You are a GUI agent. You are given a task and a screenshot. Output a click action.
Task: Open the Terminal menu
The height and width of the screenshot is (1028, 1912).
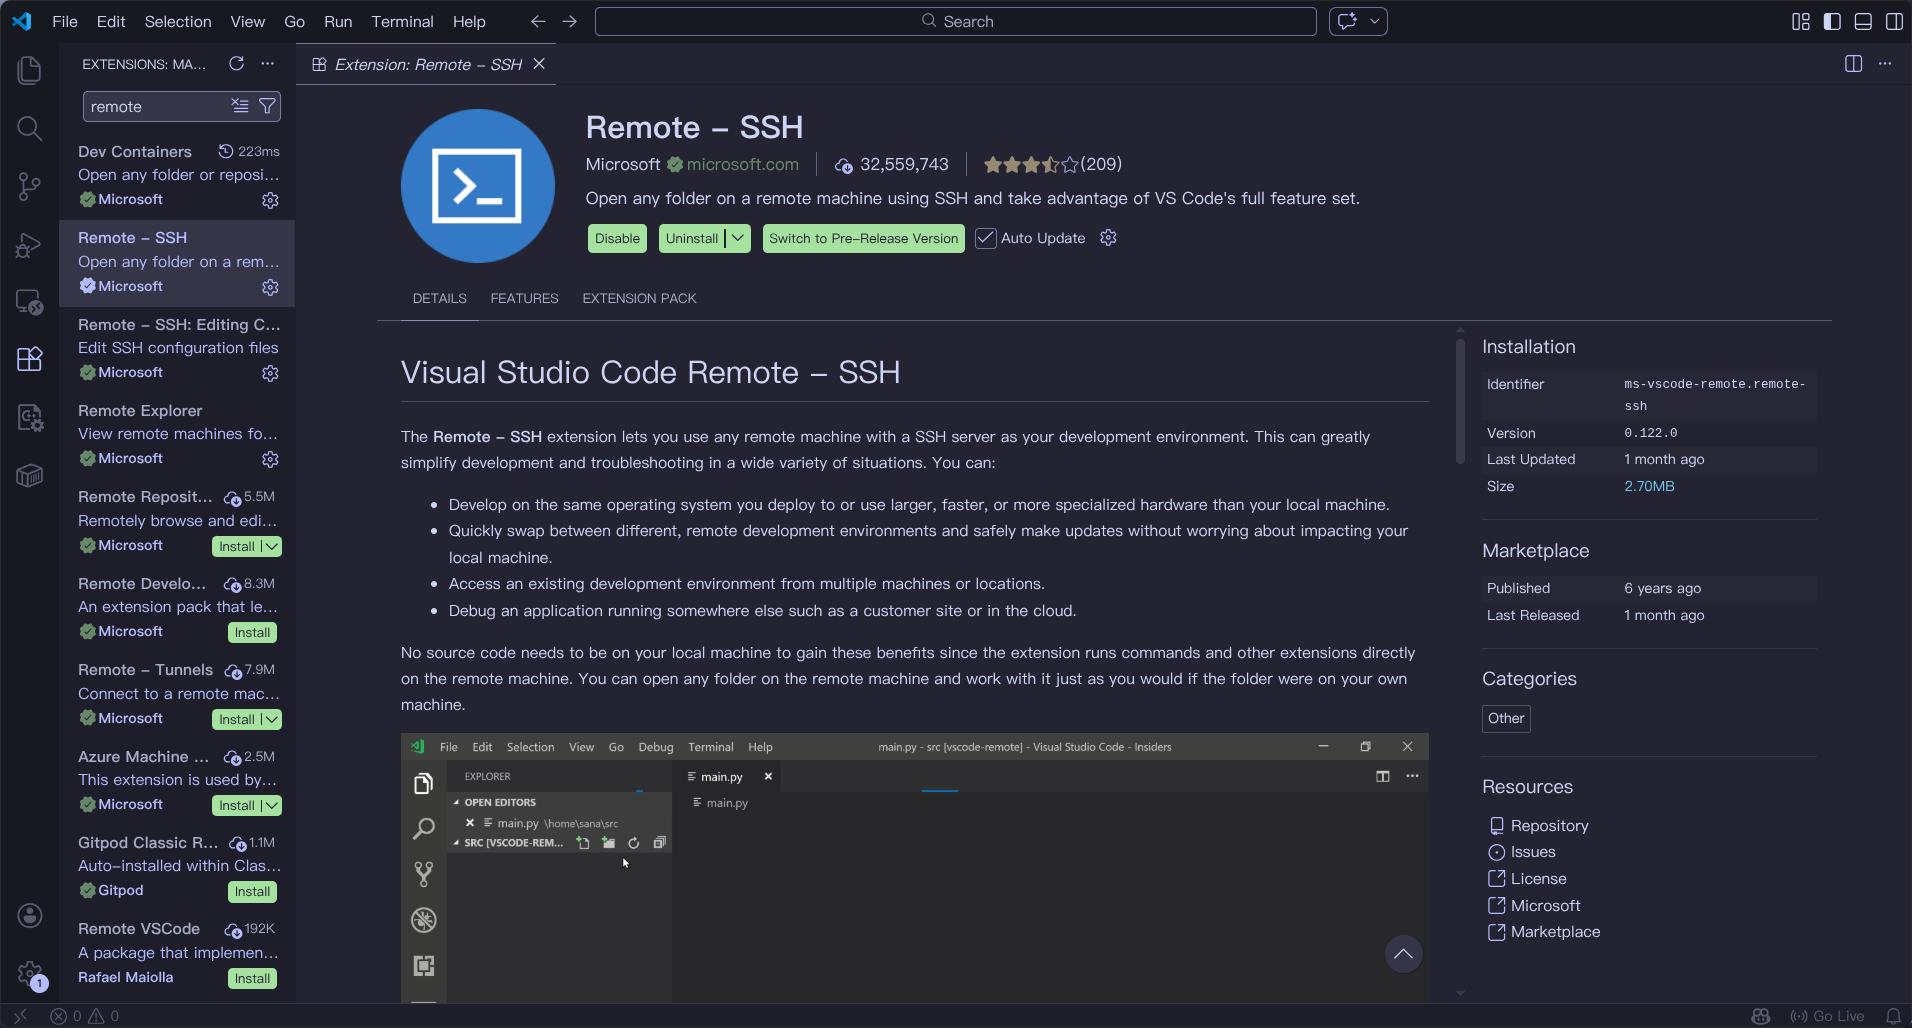point(402,21)
